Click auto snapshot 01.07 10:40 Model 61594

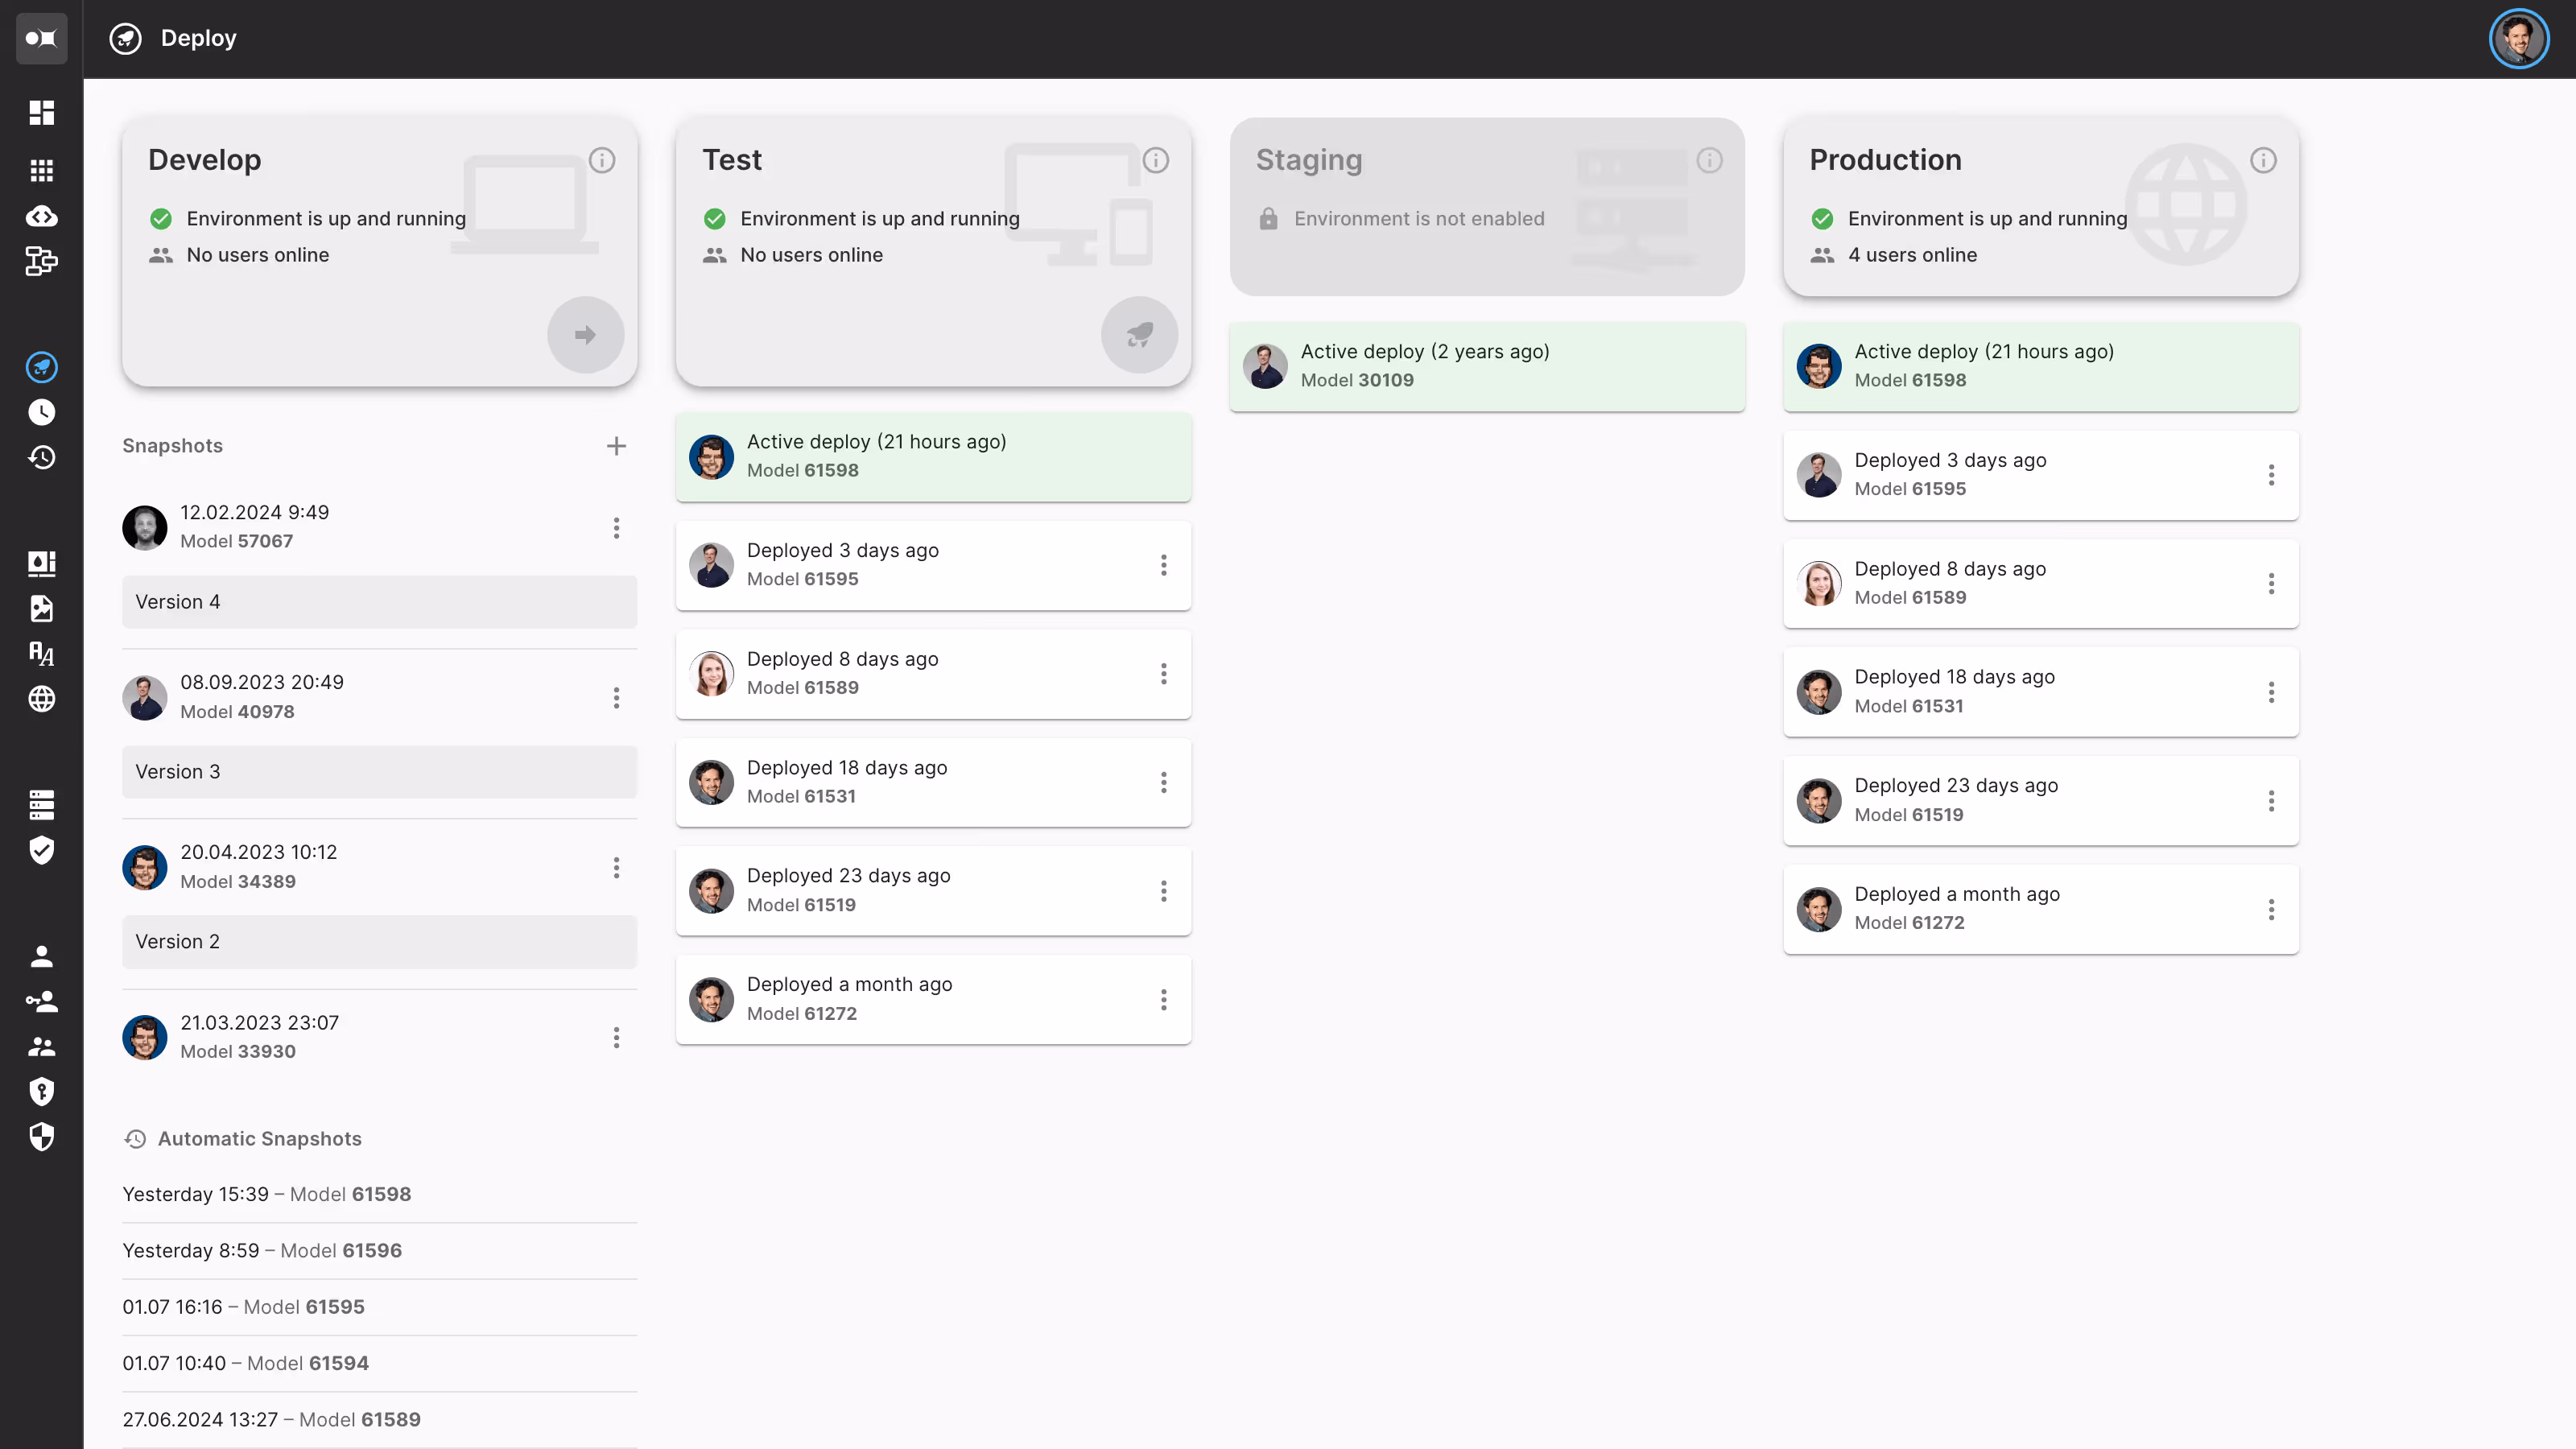[x=379, y=1363]
